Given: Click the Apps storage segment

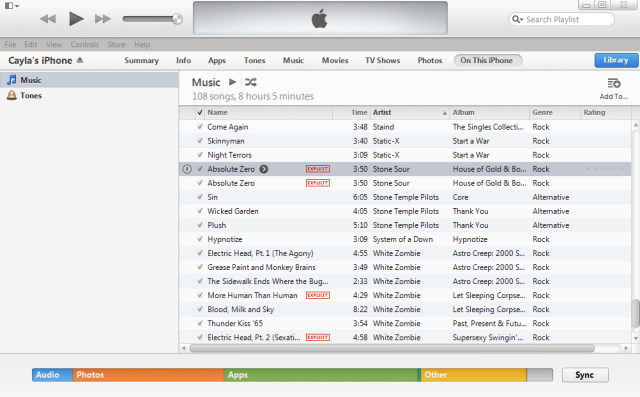Looking at the screenshot, I should (322, 375).
